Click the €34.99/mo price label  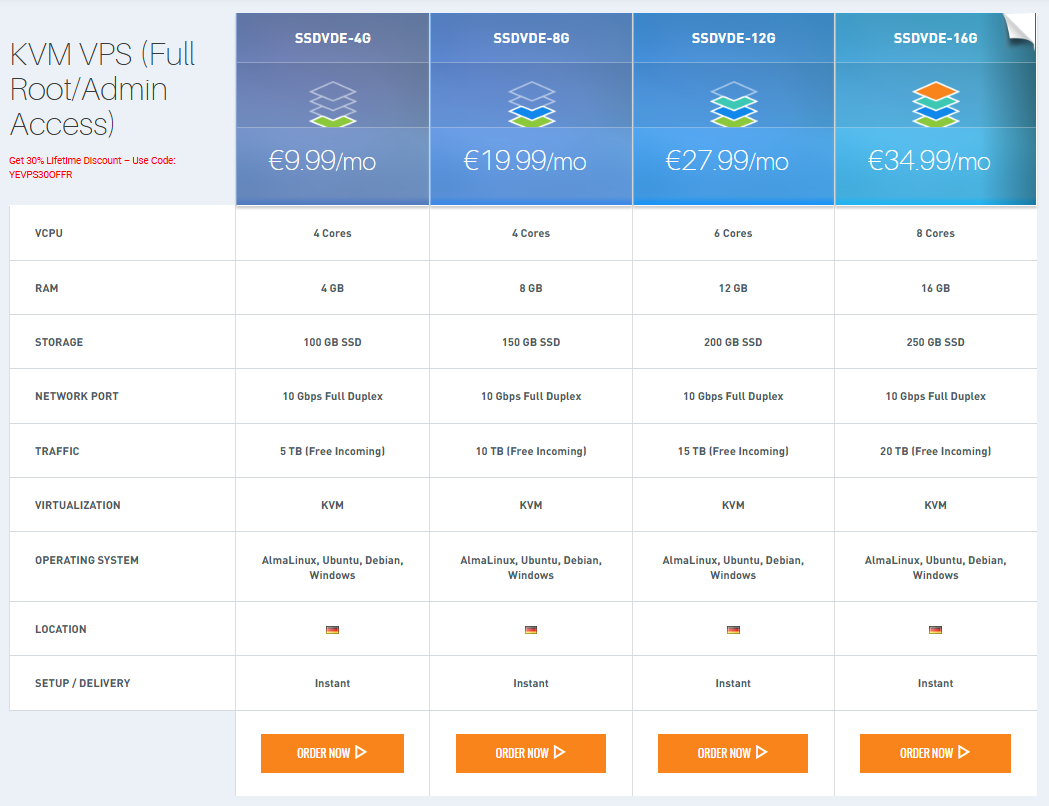click(929, 161)
